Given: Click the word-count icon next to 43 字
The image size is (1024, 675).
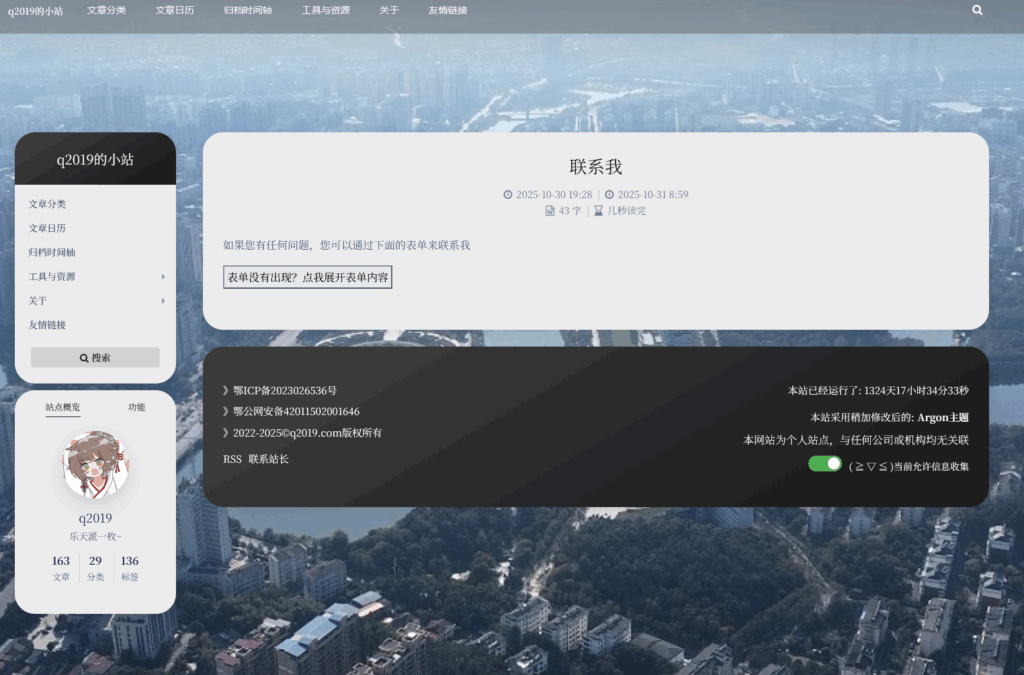Looking at the screenshot, I should (x=550, y=210).
